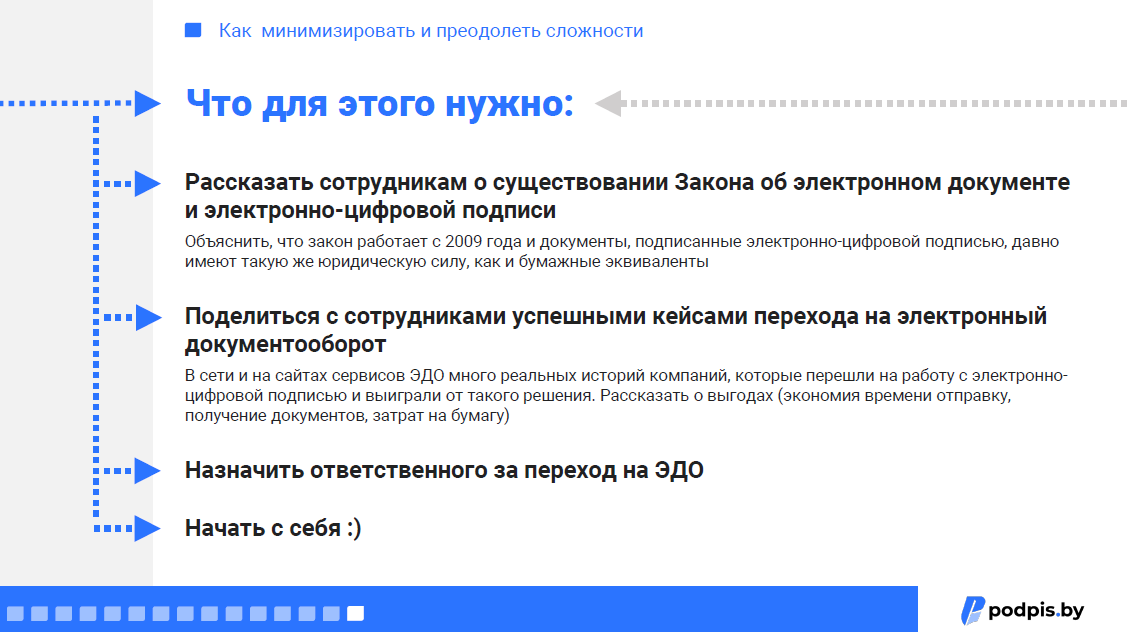Screen dimensions: 1127x632
Task: Click the heading "Что для этого нужно:"
Action: click(380, 103)
